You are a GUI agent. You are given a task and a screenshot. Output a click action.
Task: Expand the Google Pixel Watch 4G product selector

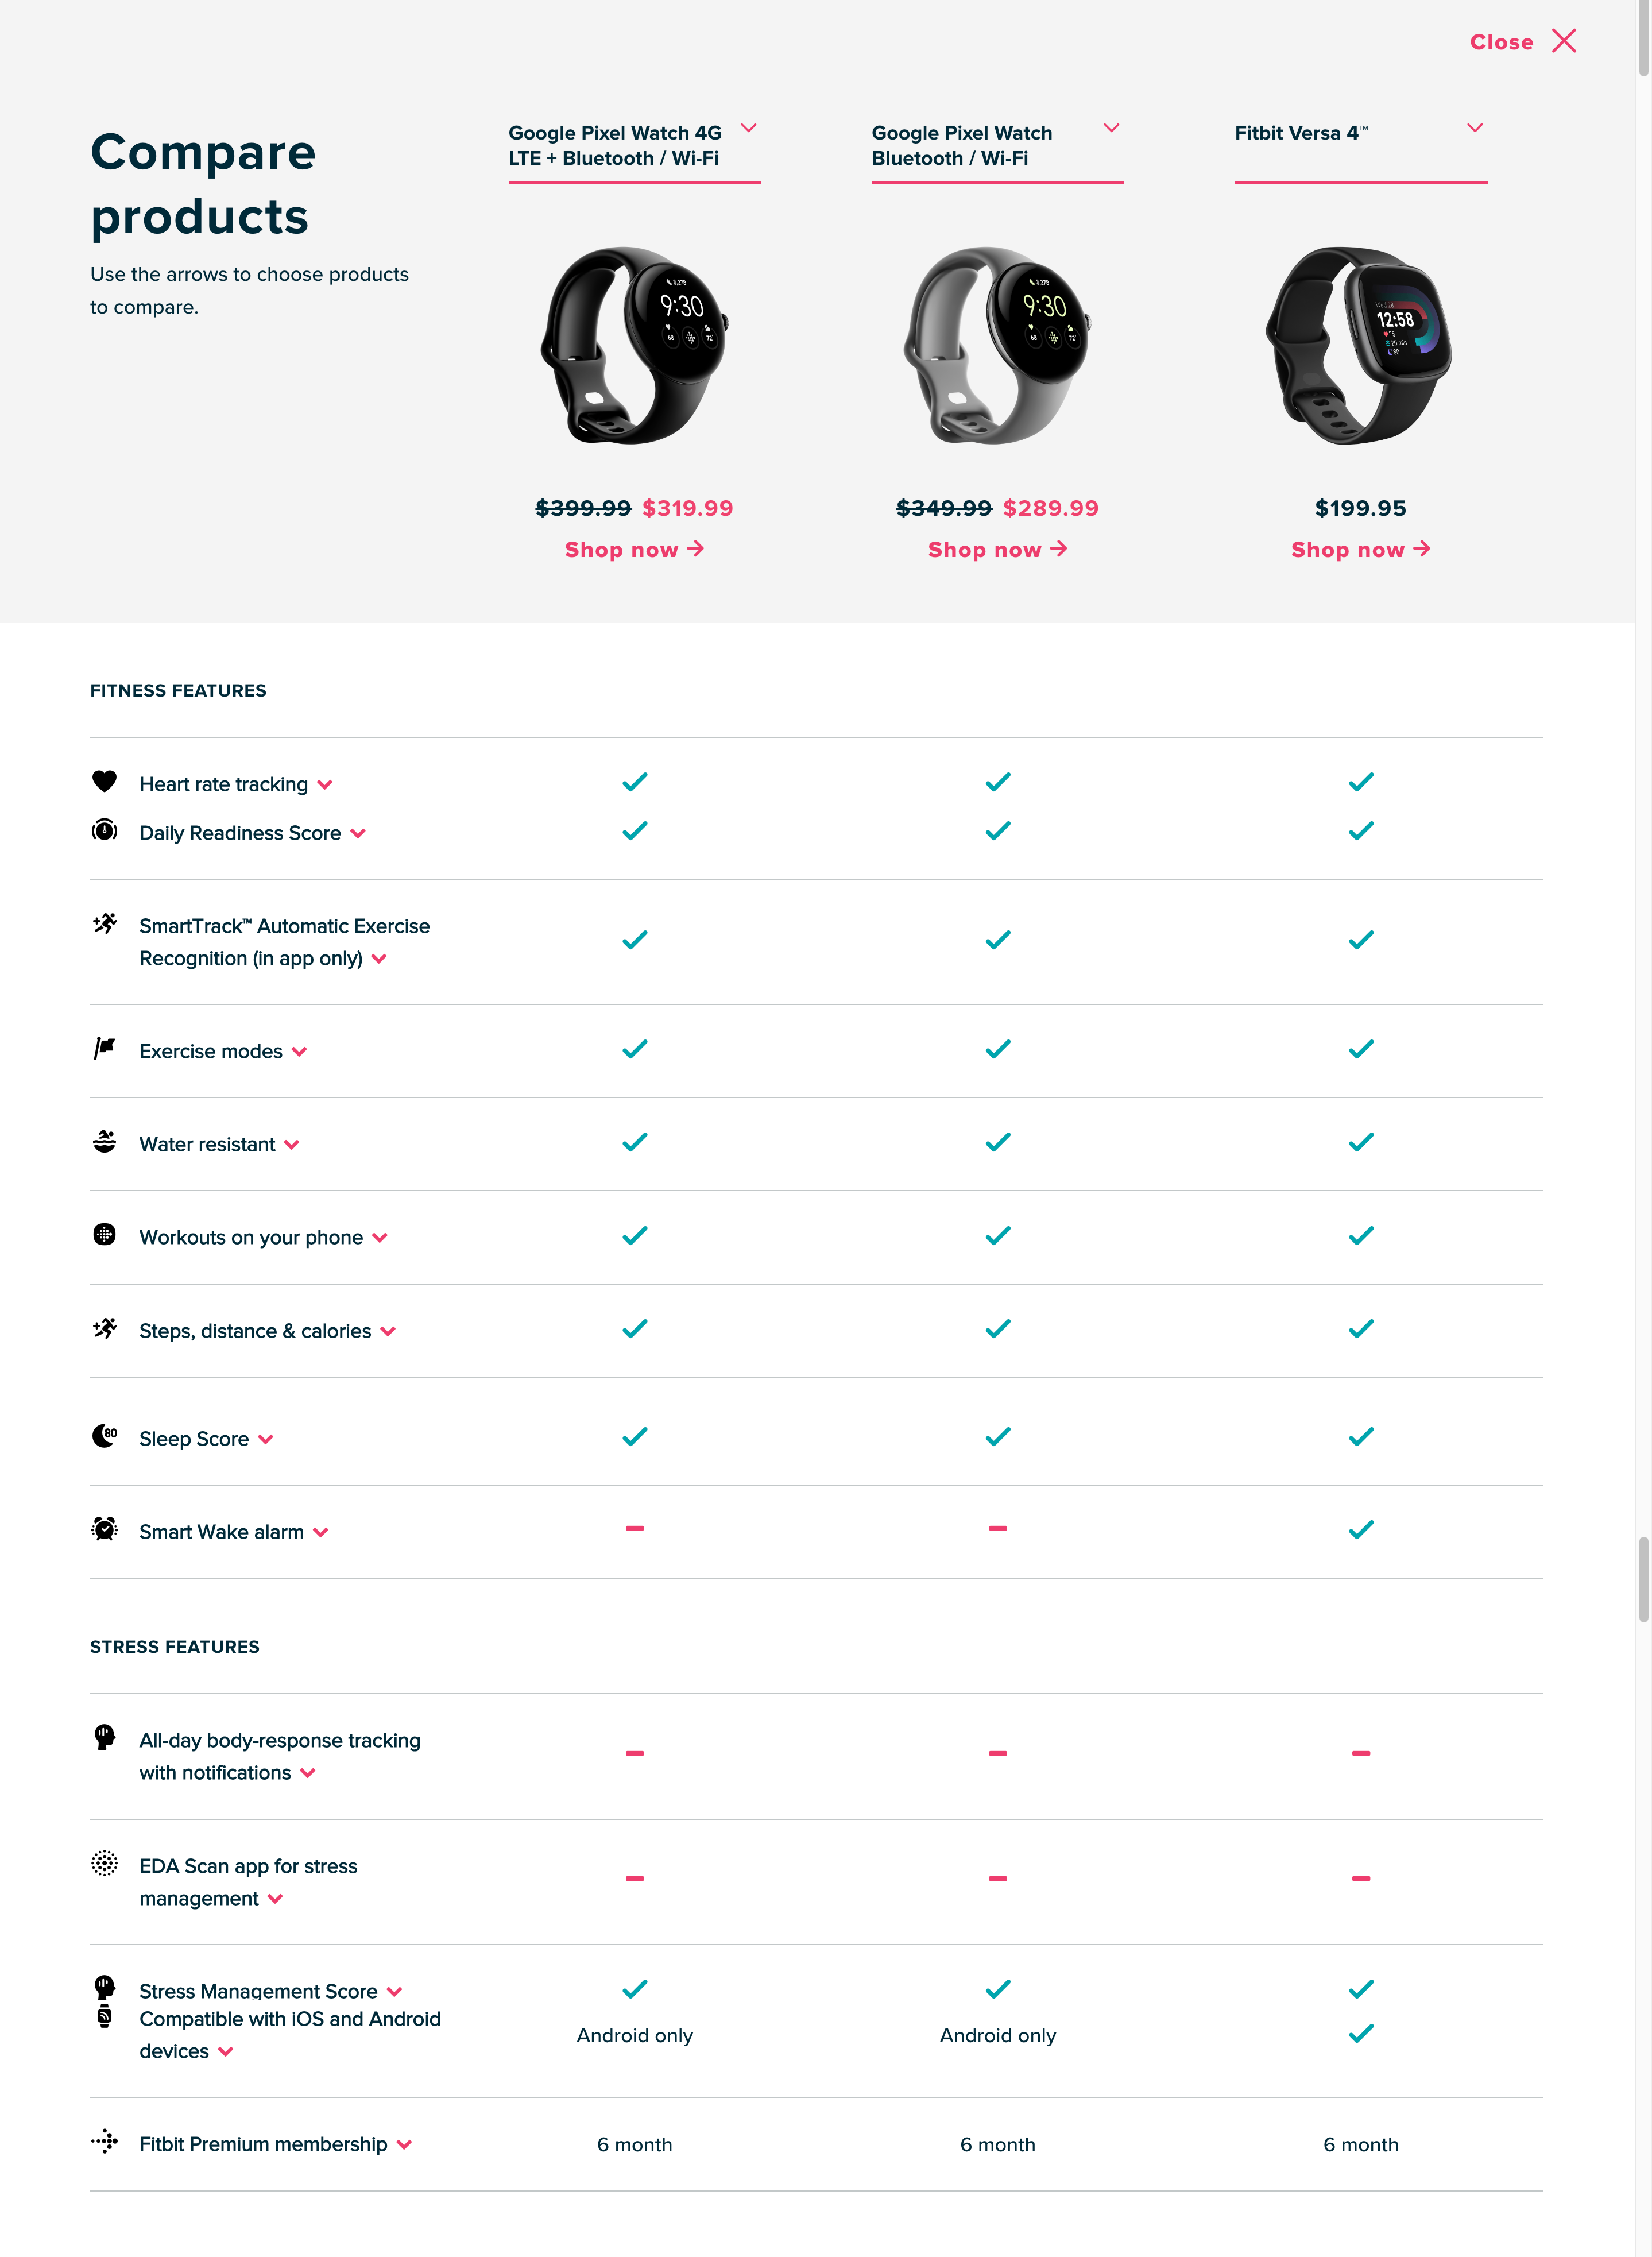pos(750,128)
